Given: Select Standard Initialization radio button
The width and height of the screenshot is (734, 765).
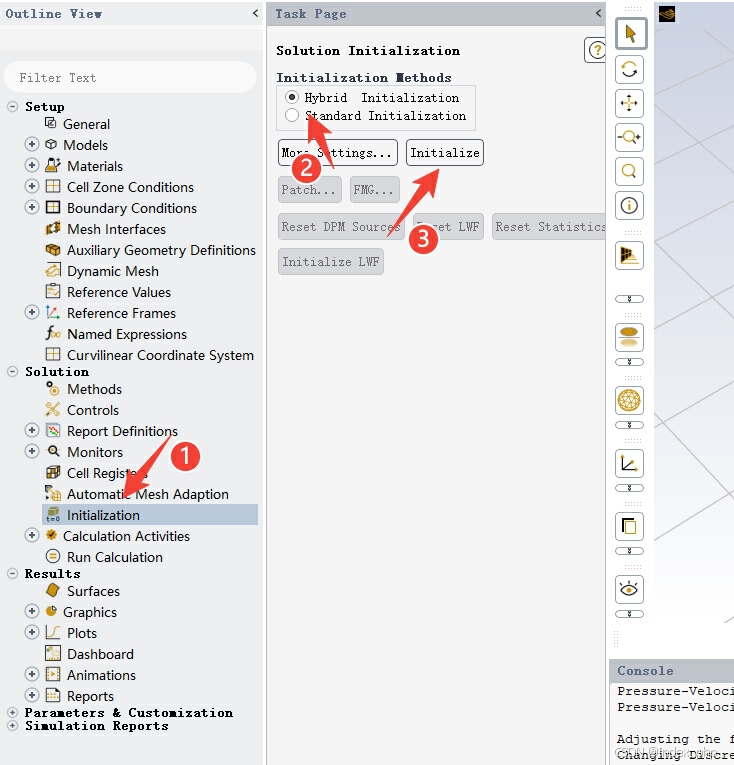Looking at the screenshot, I should (x=292, y=115).
